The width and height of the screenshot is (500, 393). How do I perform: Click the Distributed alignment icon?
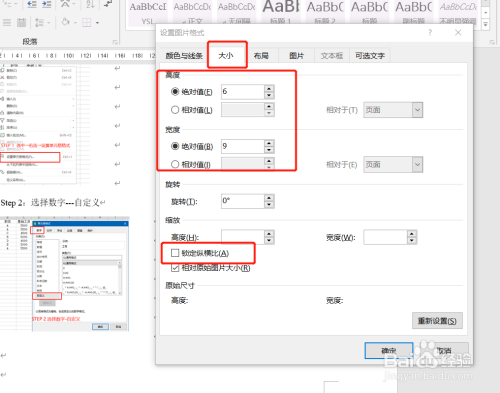(21, 23)
